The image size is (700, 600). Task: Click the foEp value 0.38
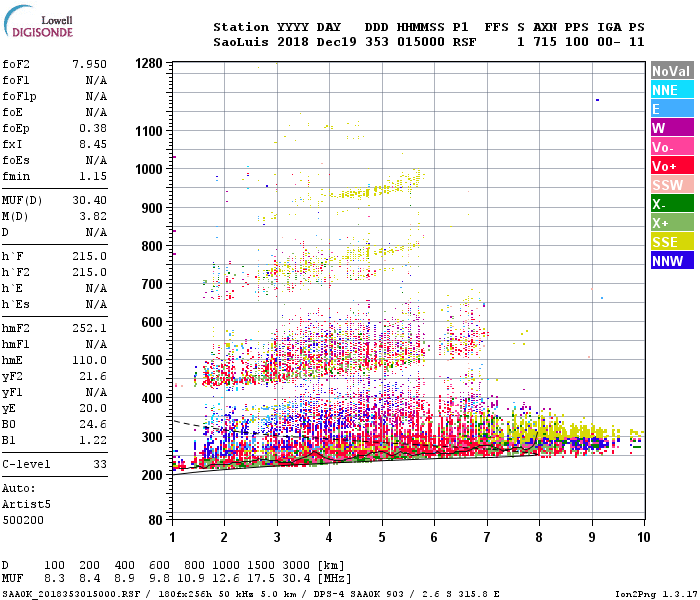(x=93, y=129)
